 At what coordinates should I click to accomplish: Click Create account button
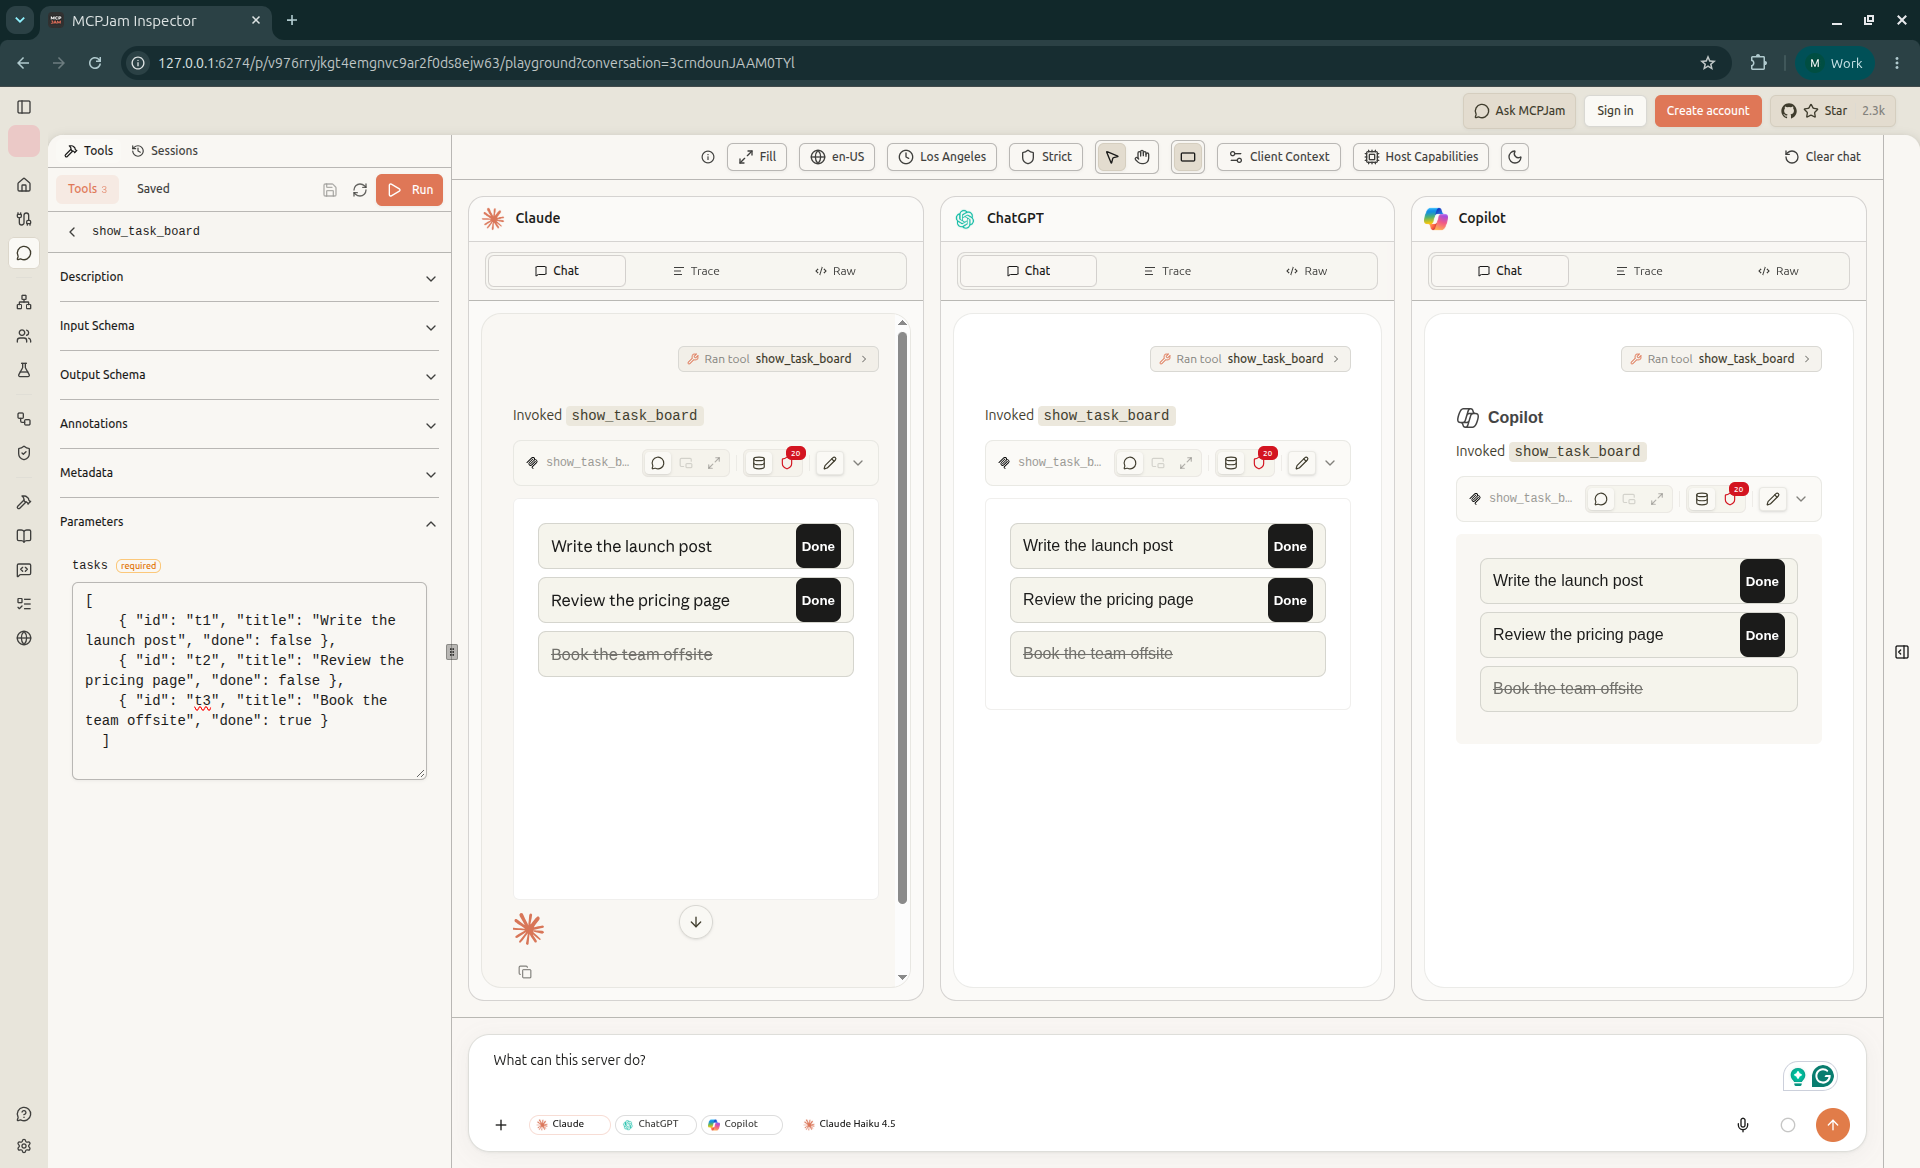pos(1707,111)
